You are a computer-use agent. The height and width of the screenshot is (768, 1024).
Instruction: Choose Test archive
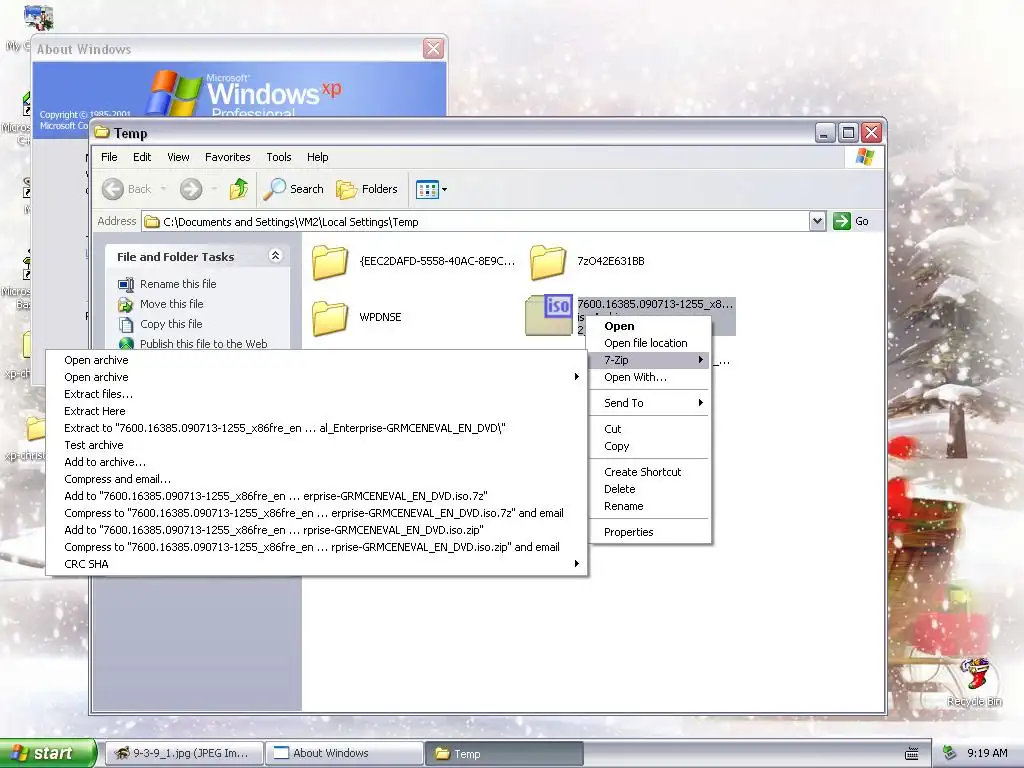316,445
